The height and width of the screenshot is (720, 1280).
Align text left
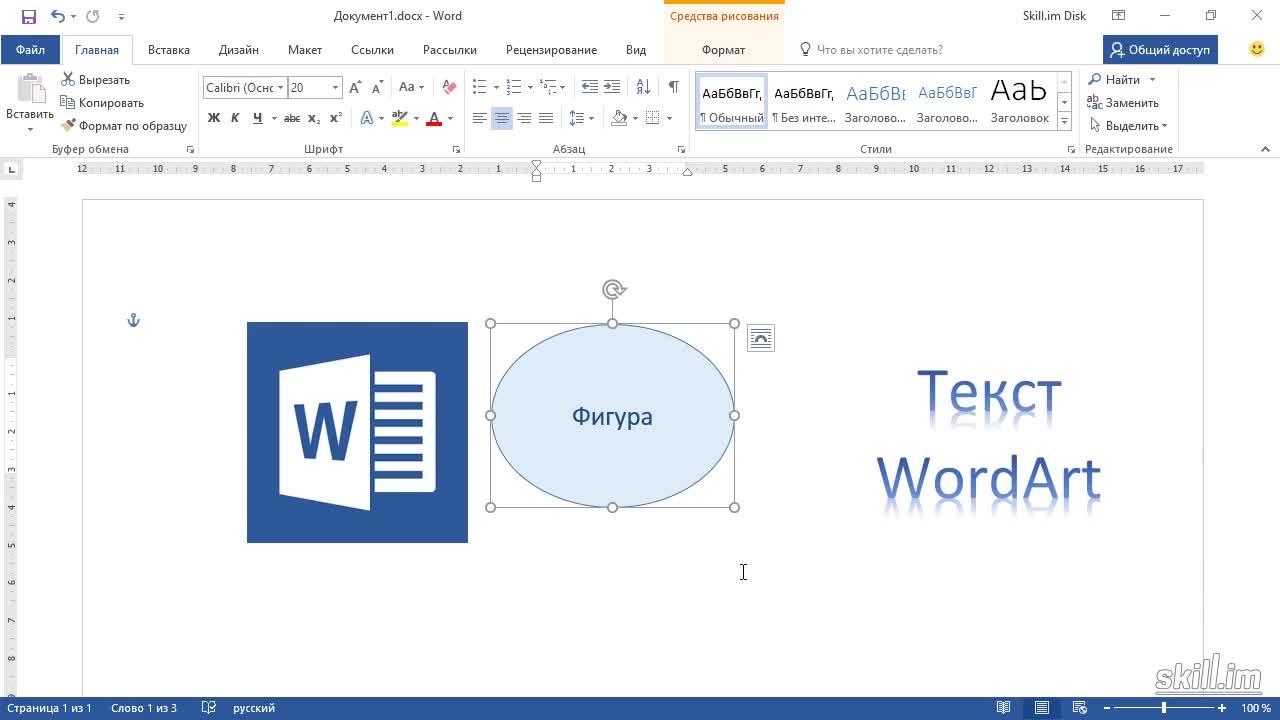pos(480,118)
